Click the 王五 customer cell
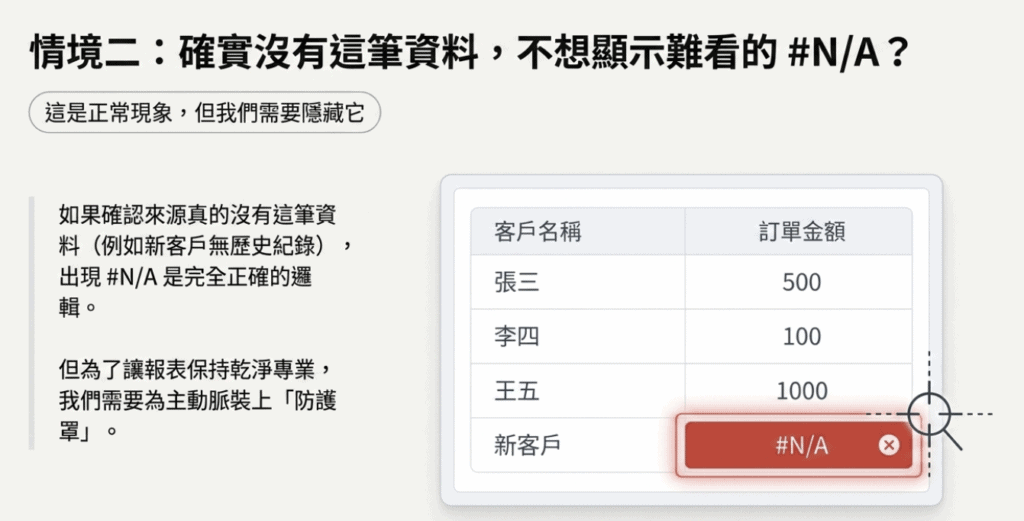Image resolution: width=1024 pixels, height=521 pixels. [517, 391]
